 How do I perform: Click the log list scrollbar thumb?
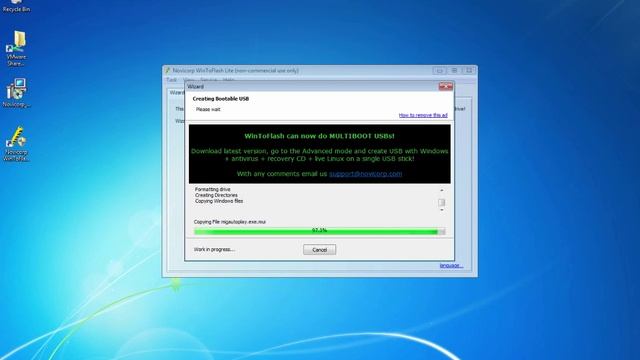[x=442, y=202]
